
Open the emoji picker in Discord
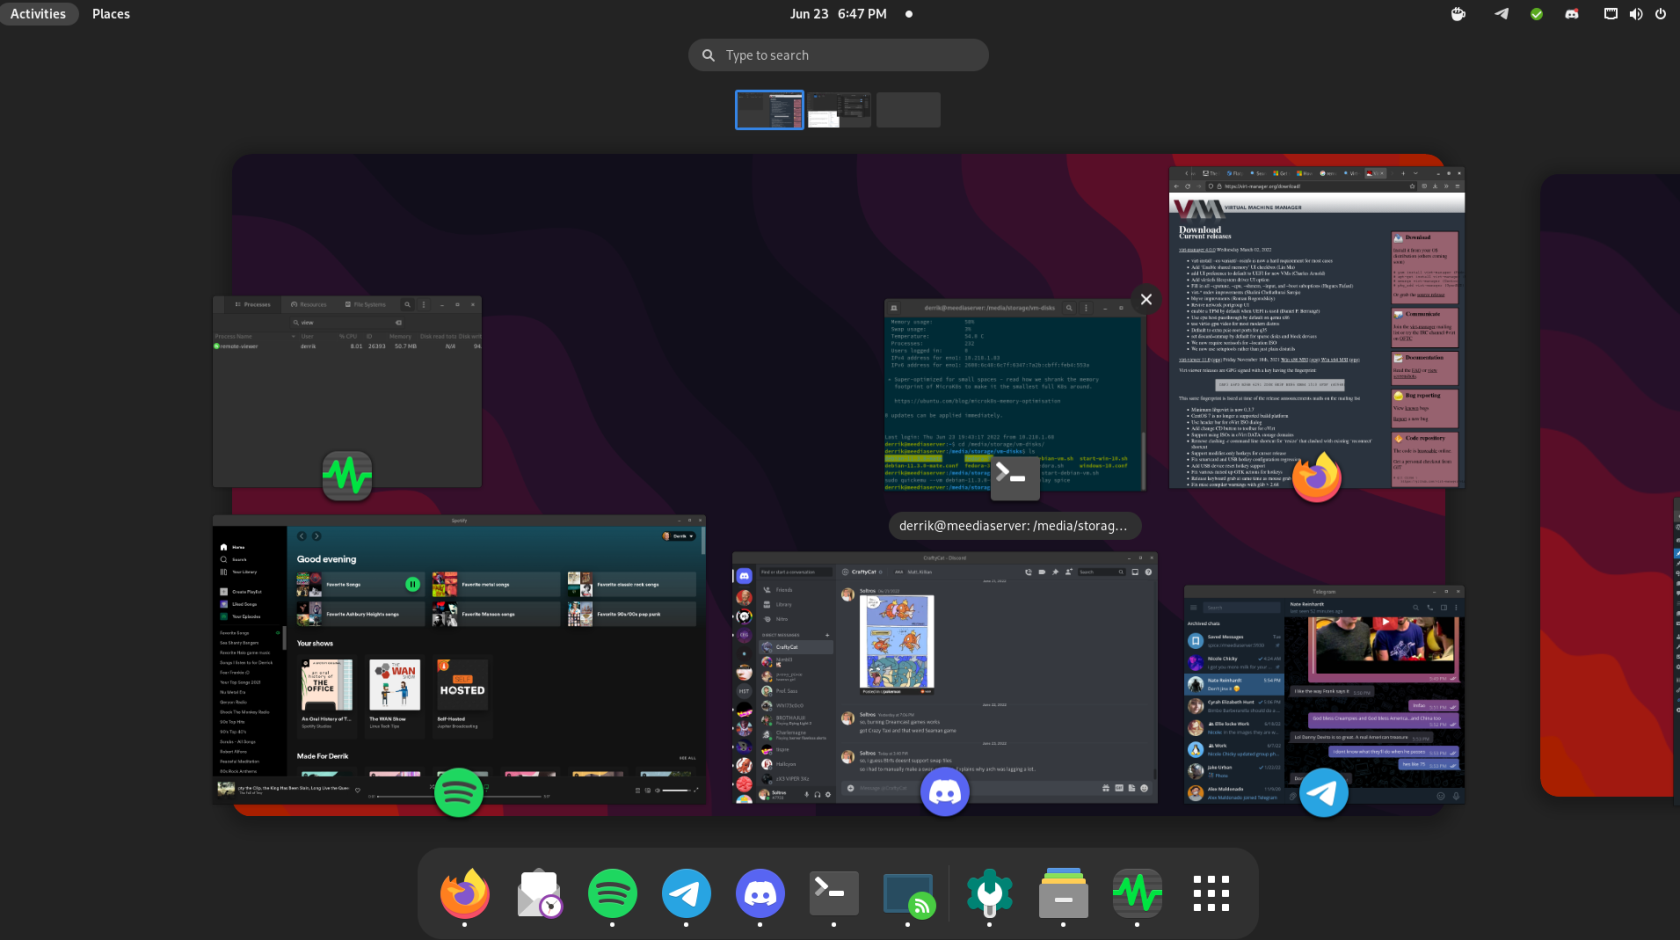coord(1144,787)
